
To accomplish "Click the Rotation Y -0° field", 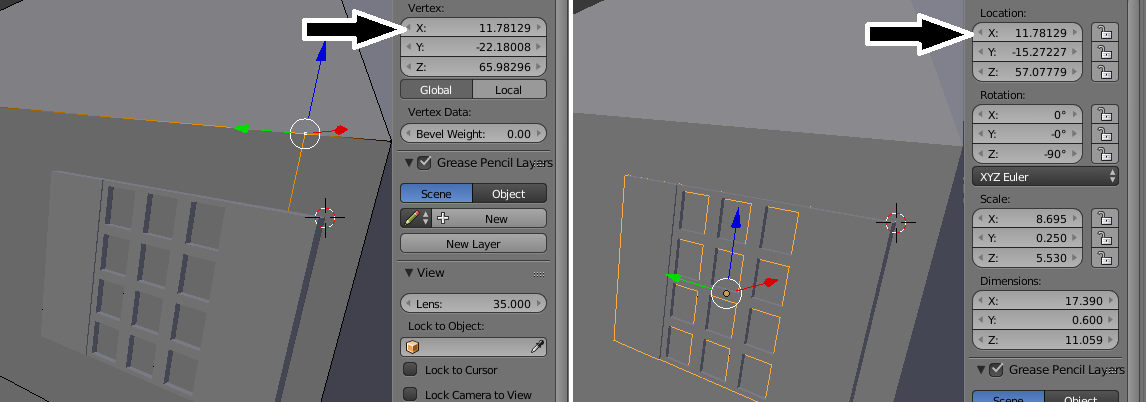I will (x=1028, y=134).
